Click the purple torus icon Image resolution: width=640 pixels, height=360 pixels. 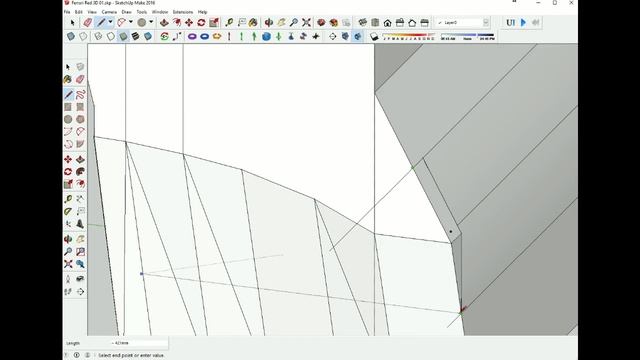[x=192, y=36]
